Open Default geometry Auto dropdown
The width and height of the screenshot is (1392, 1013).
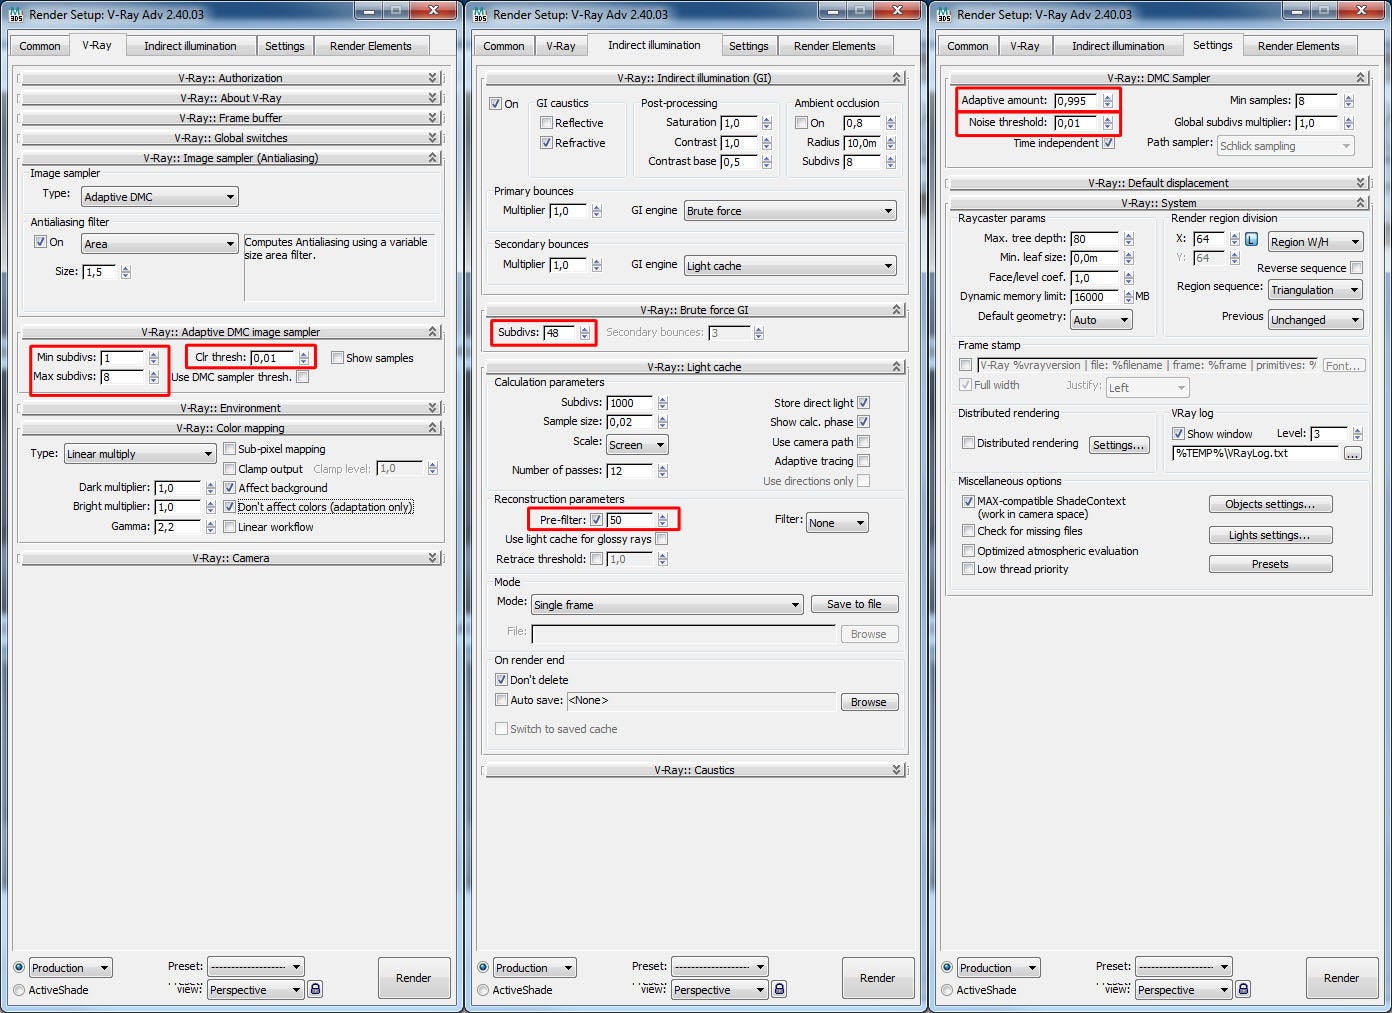click(x=1100, y=320)
